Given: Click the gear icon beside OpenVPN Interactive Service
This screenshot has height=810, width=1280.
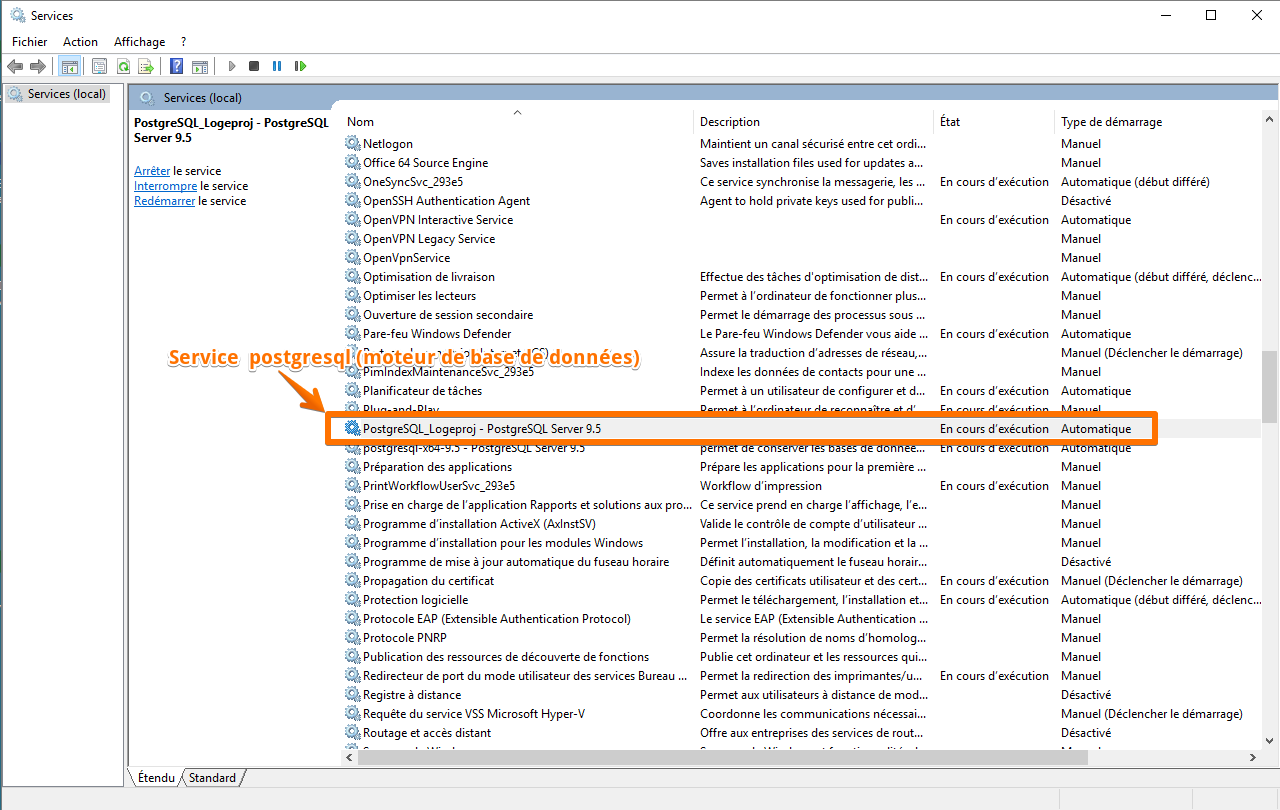Looking at the screenshot, I should (352, 220).
